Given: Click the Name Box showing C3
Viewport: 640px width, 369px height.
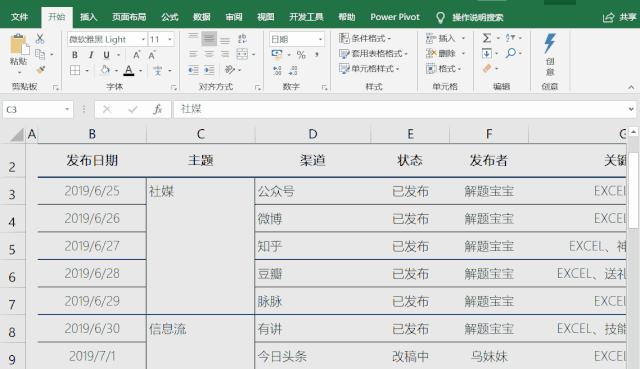Looking at the screenshot, I should 38,109.
